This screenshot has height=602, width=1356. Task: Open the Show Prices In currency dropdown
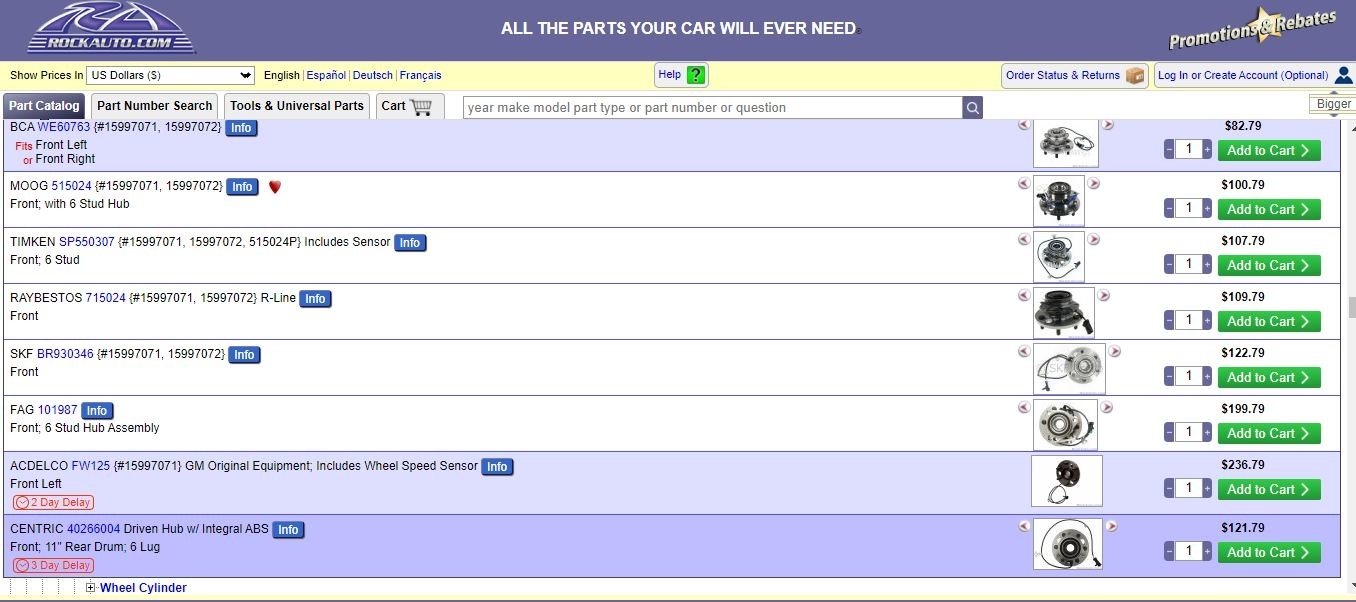tap(170, 75)
